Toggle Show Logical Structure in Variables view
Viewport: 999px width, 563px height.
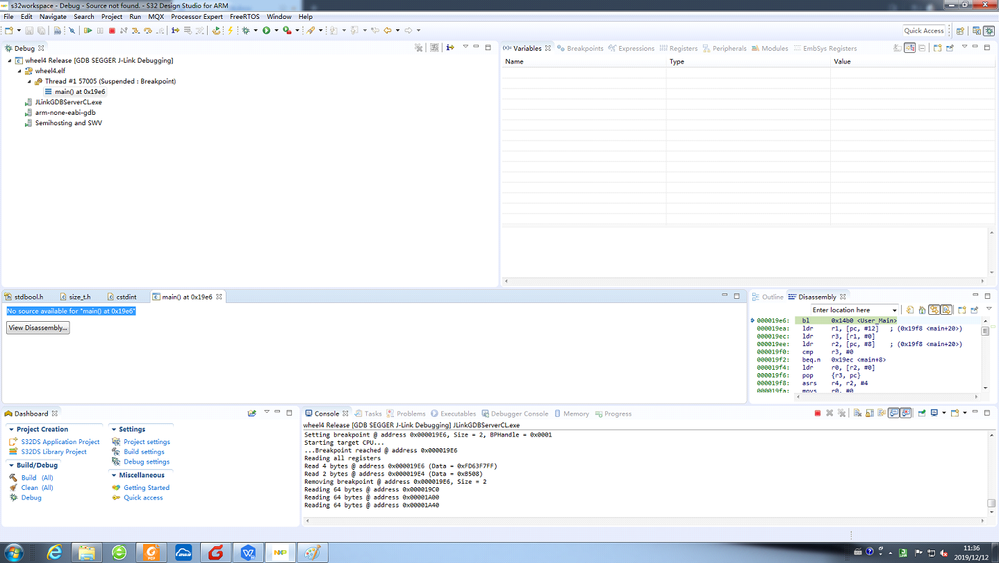click(910, 48)
